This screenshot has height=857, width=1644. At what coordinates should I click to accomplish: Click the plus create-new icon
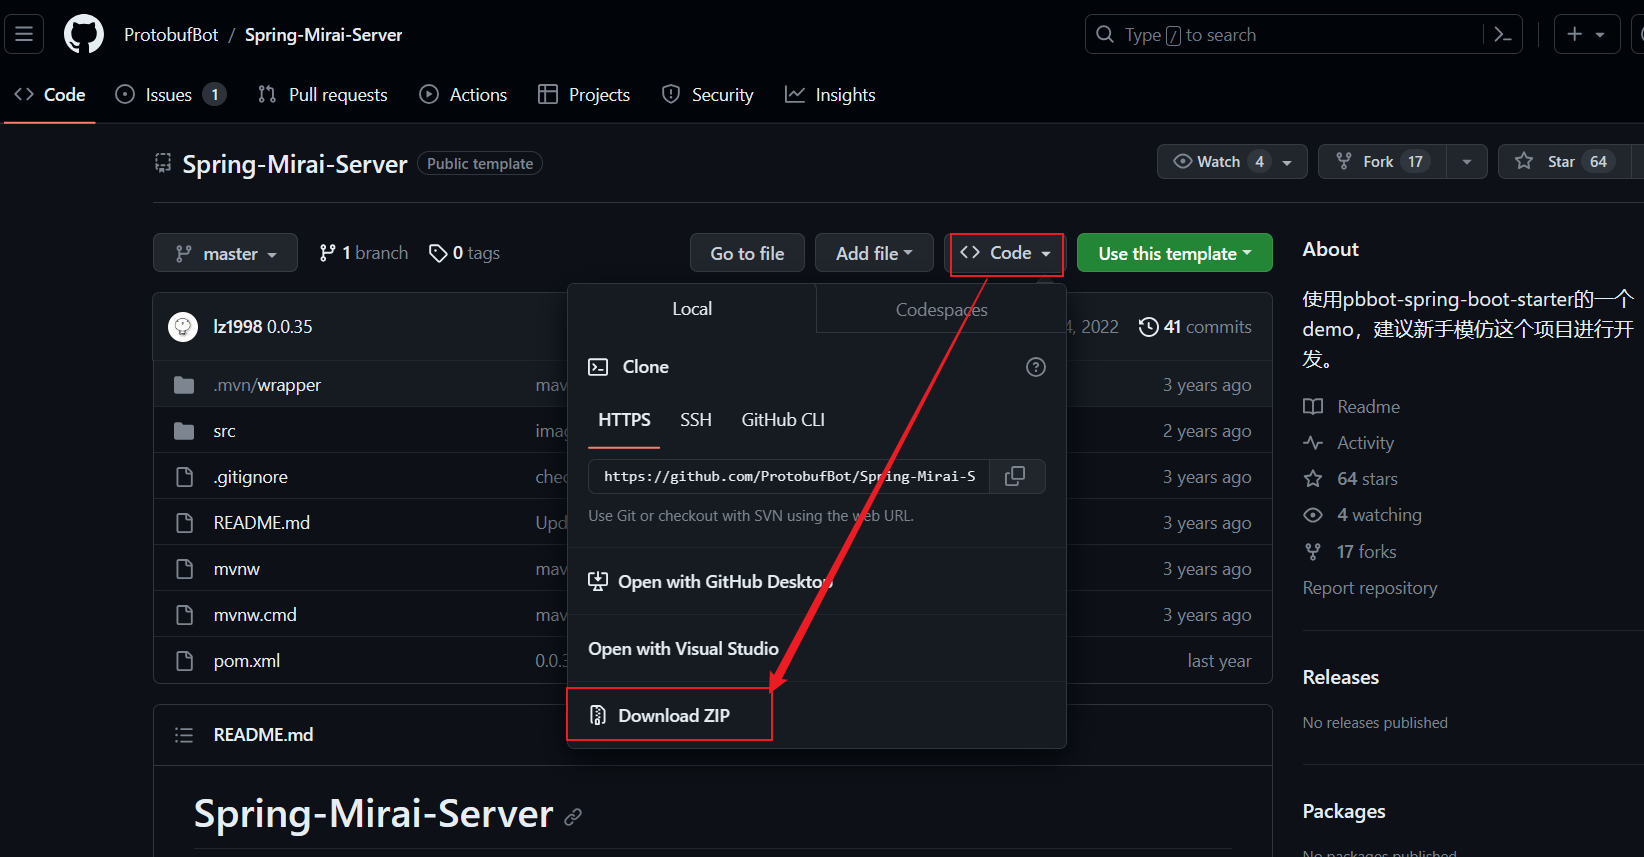click(x=1575, y=34)
